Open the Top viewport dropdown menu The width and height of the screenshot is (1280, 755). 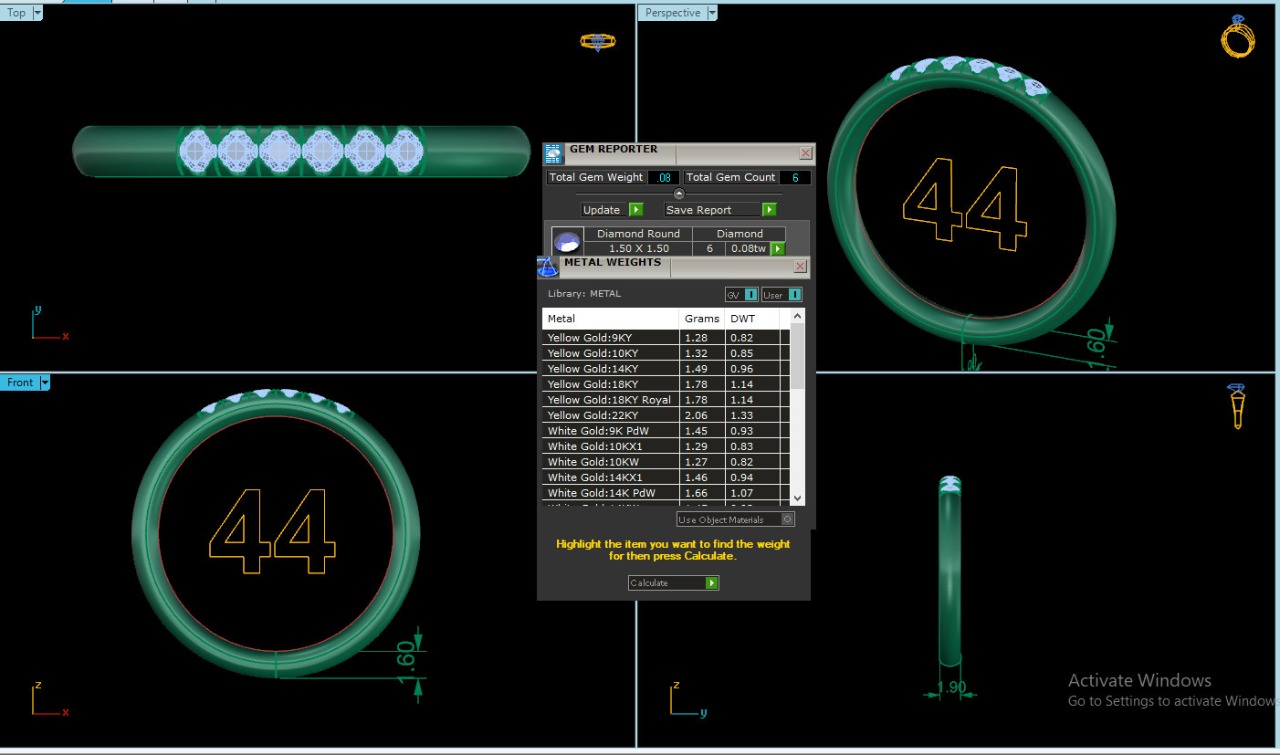(x=38, y=13)
